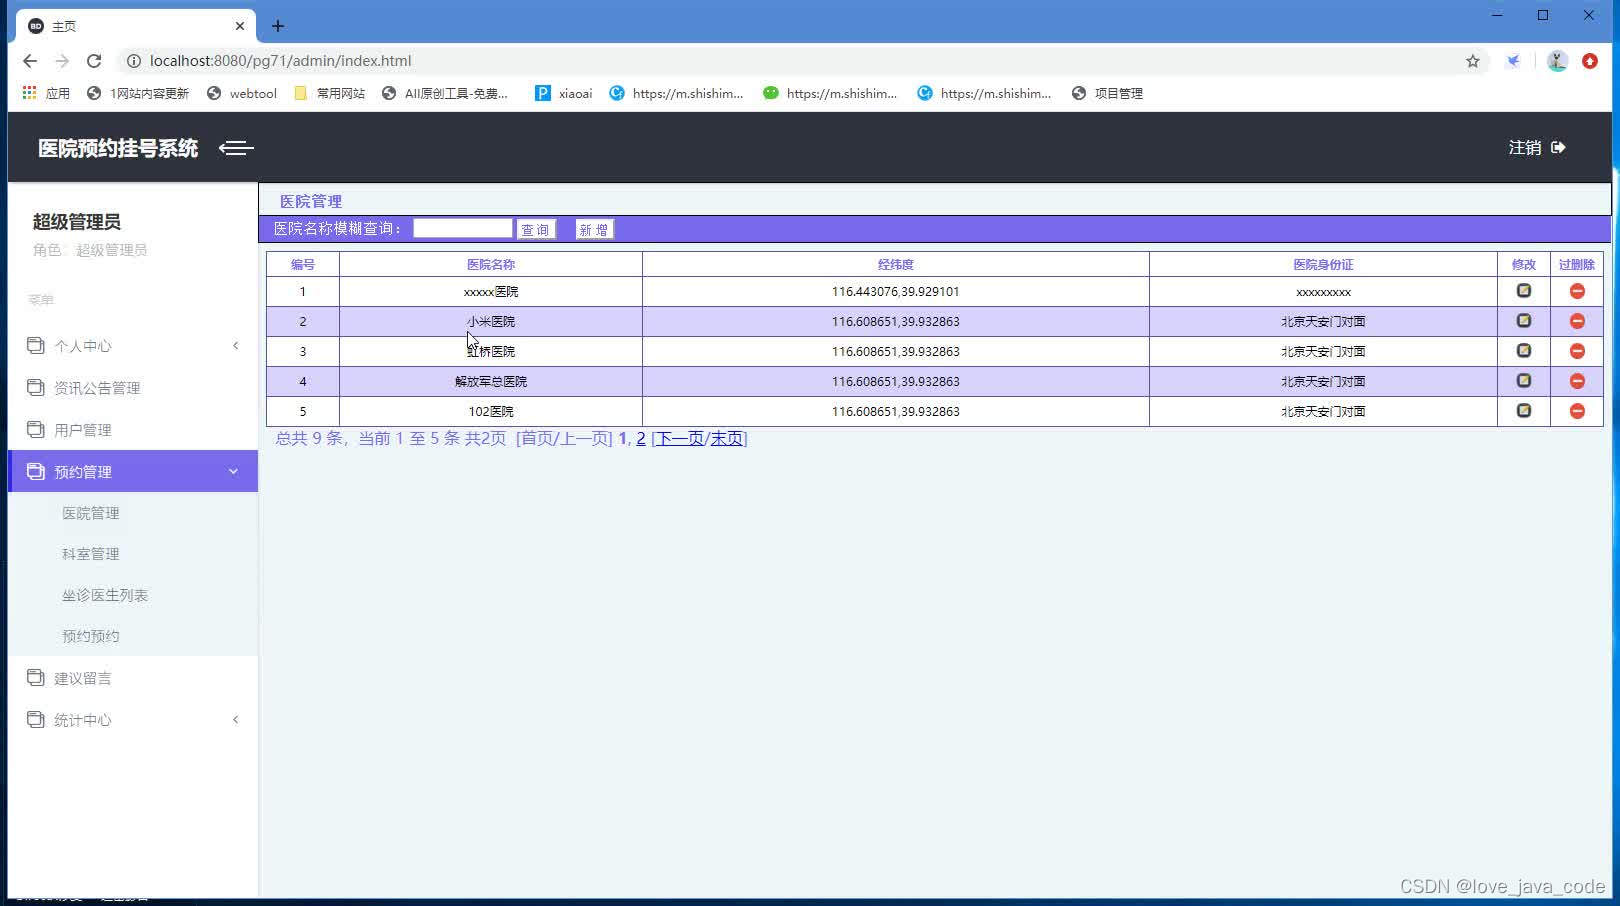The width and height of the screenshot is (1620, 906).
Task: Click the blue bird extension icon
Action: point(1514,61)
